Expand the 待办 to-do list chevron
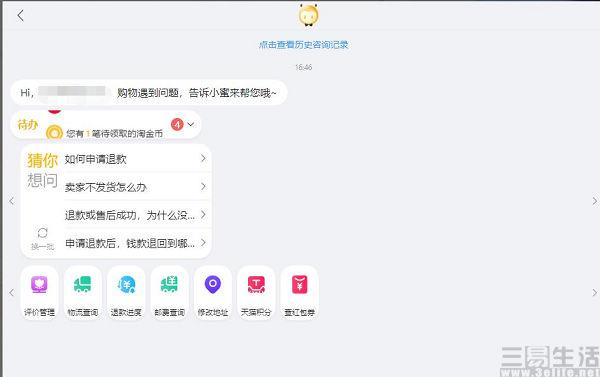Screen dimensions: 600x377 coord(191,124)
